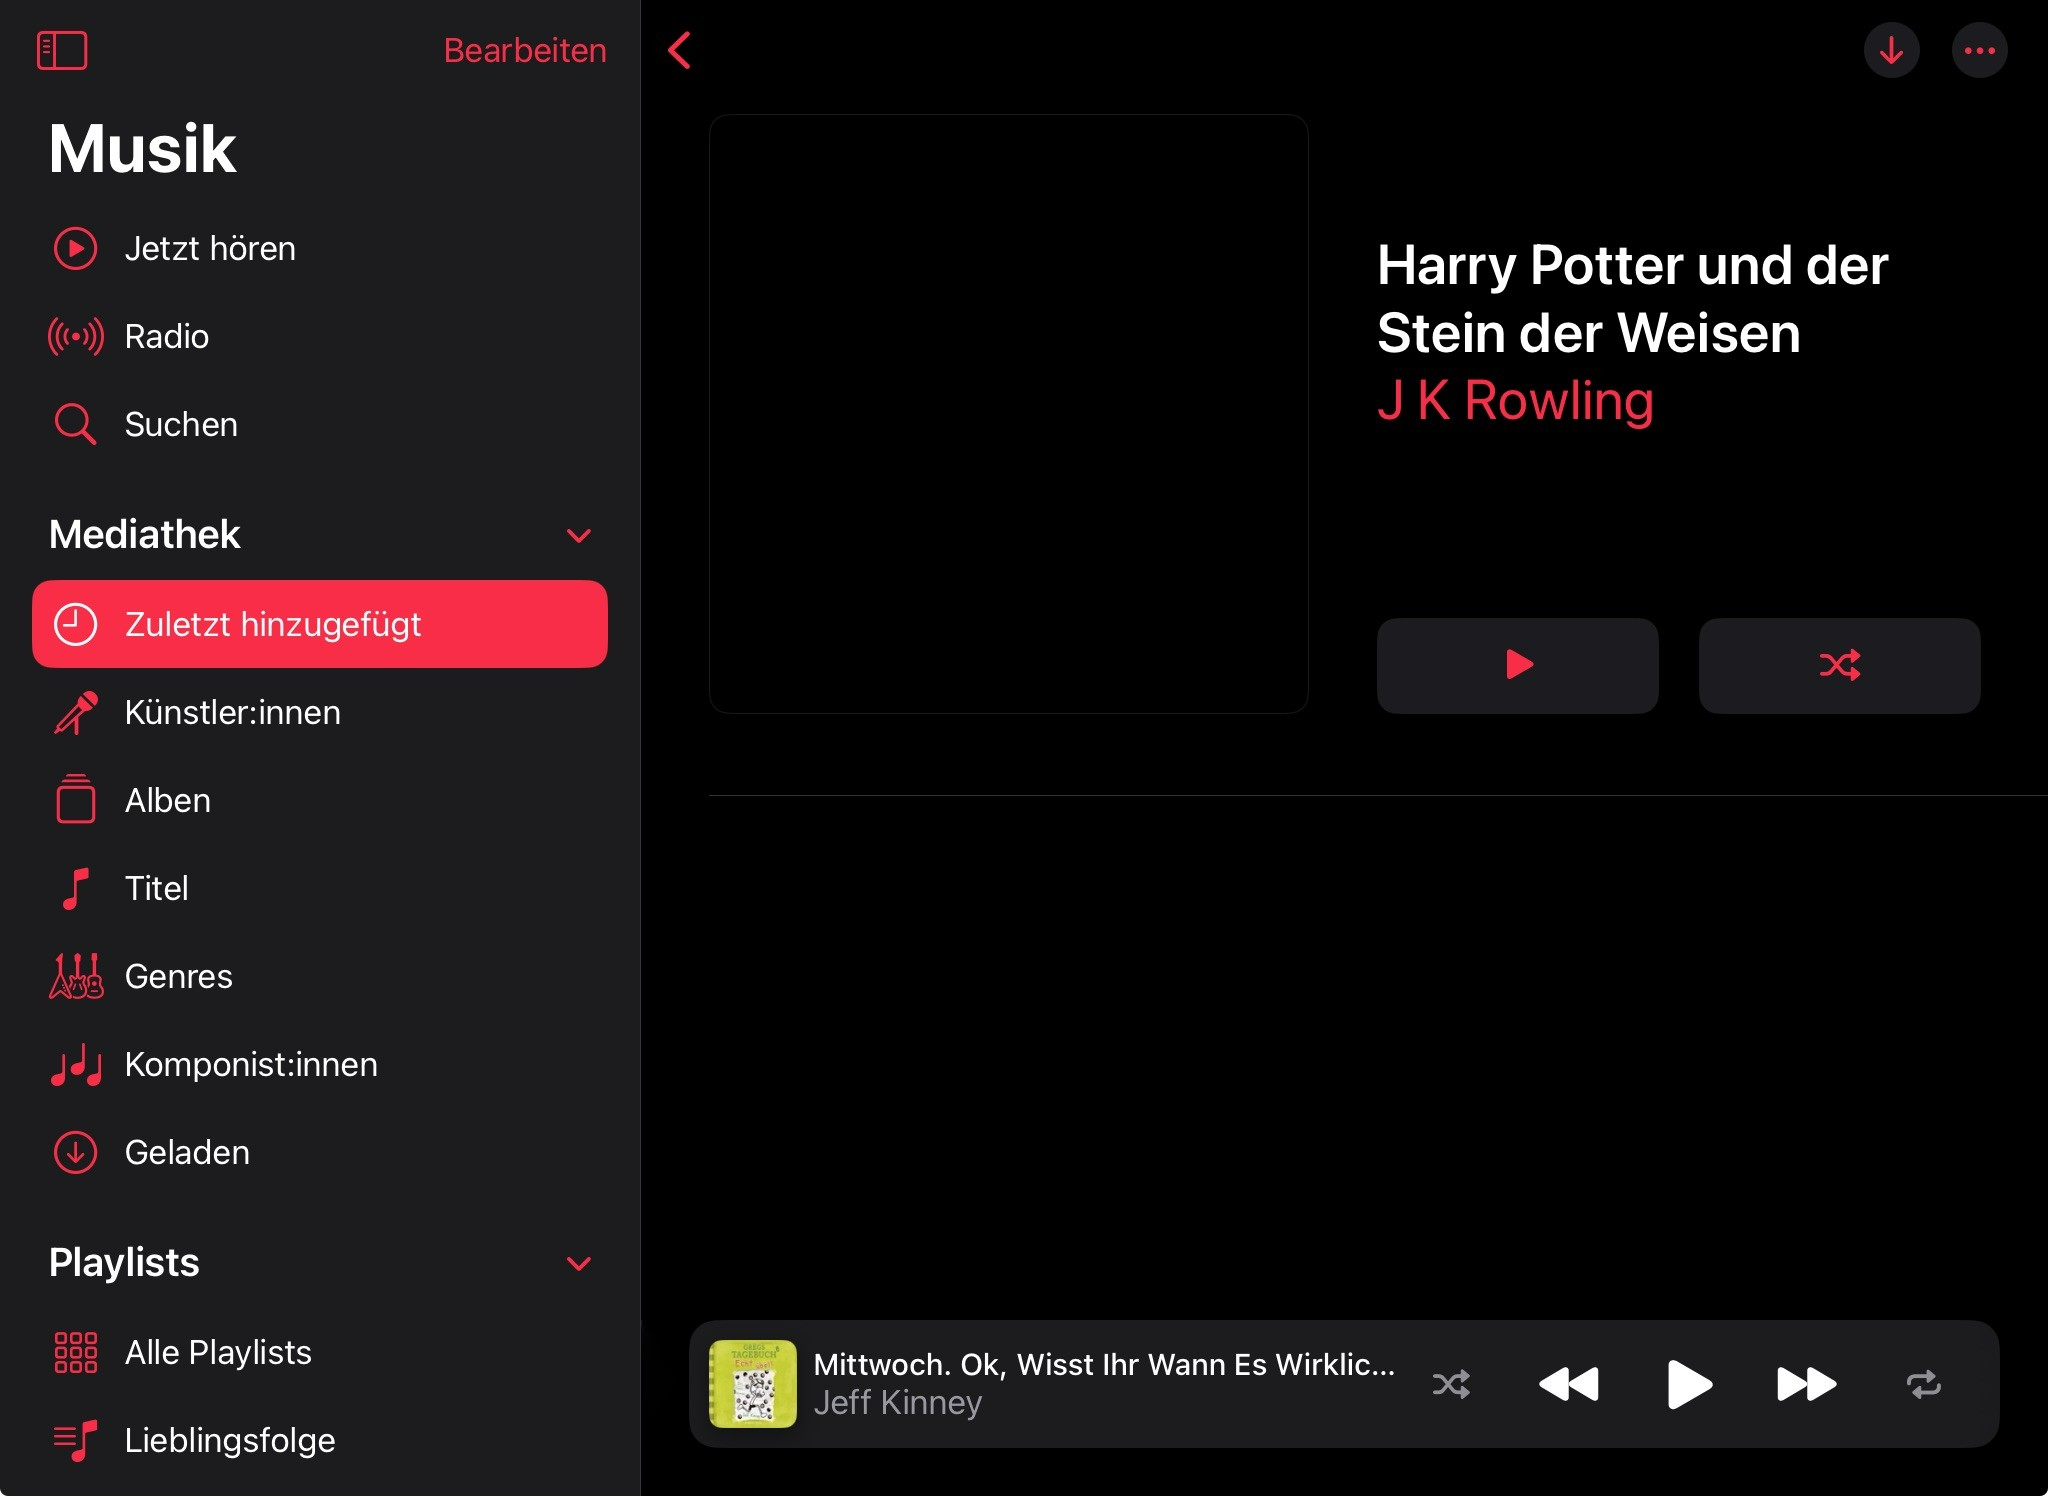Open Jetzt hören in the sidebar
This screenshot has width=2048, height=1496.
pos(210,248)
